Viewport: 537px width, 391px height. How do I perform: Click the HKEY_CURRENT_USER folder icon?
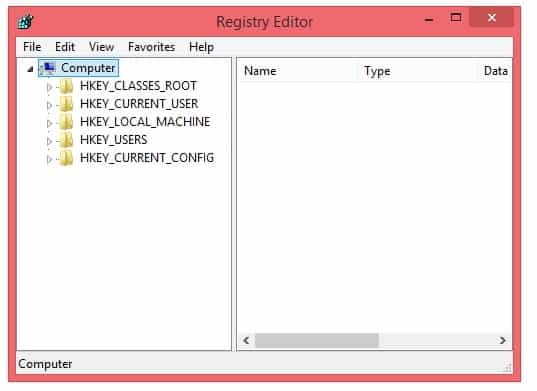tap(66, 104)
